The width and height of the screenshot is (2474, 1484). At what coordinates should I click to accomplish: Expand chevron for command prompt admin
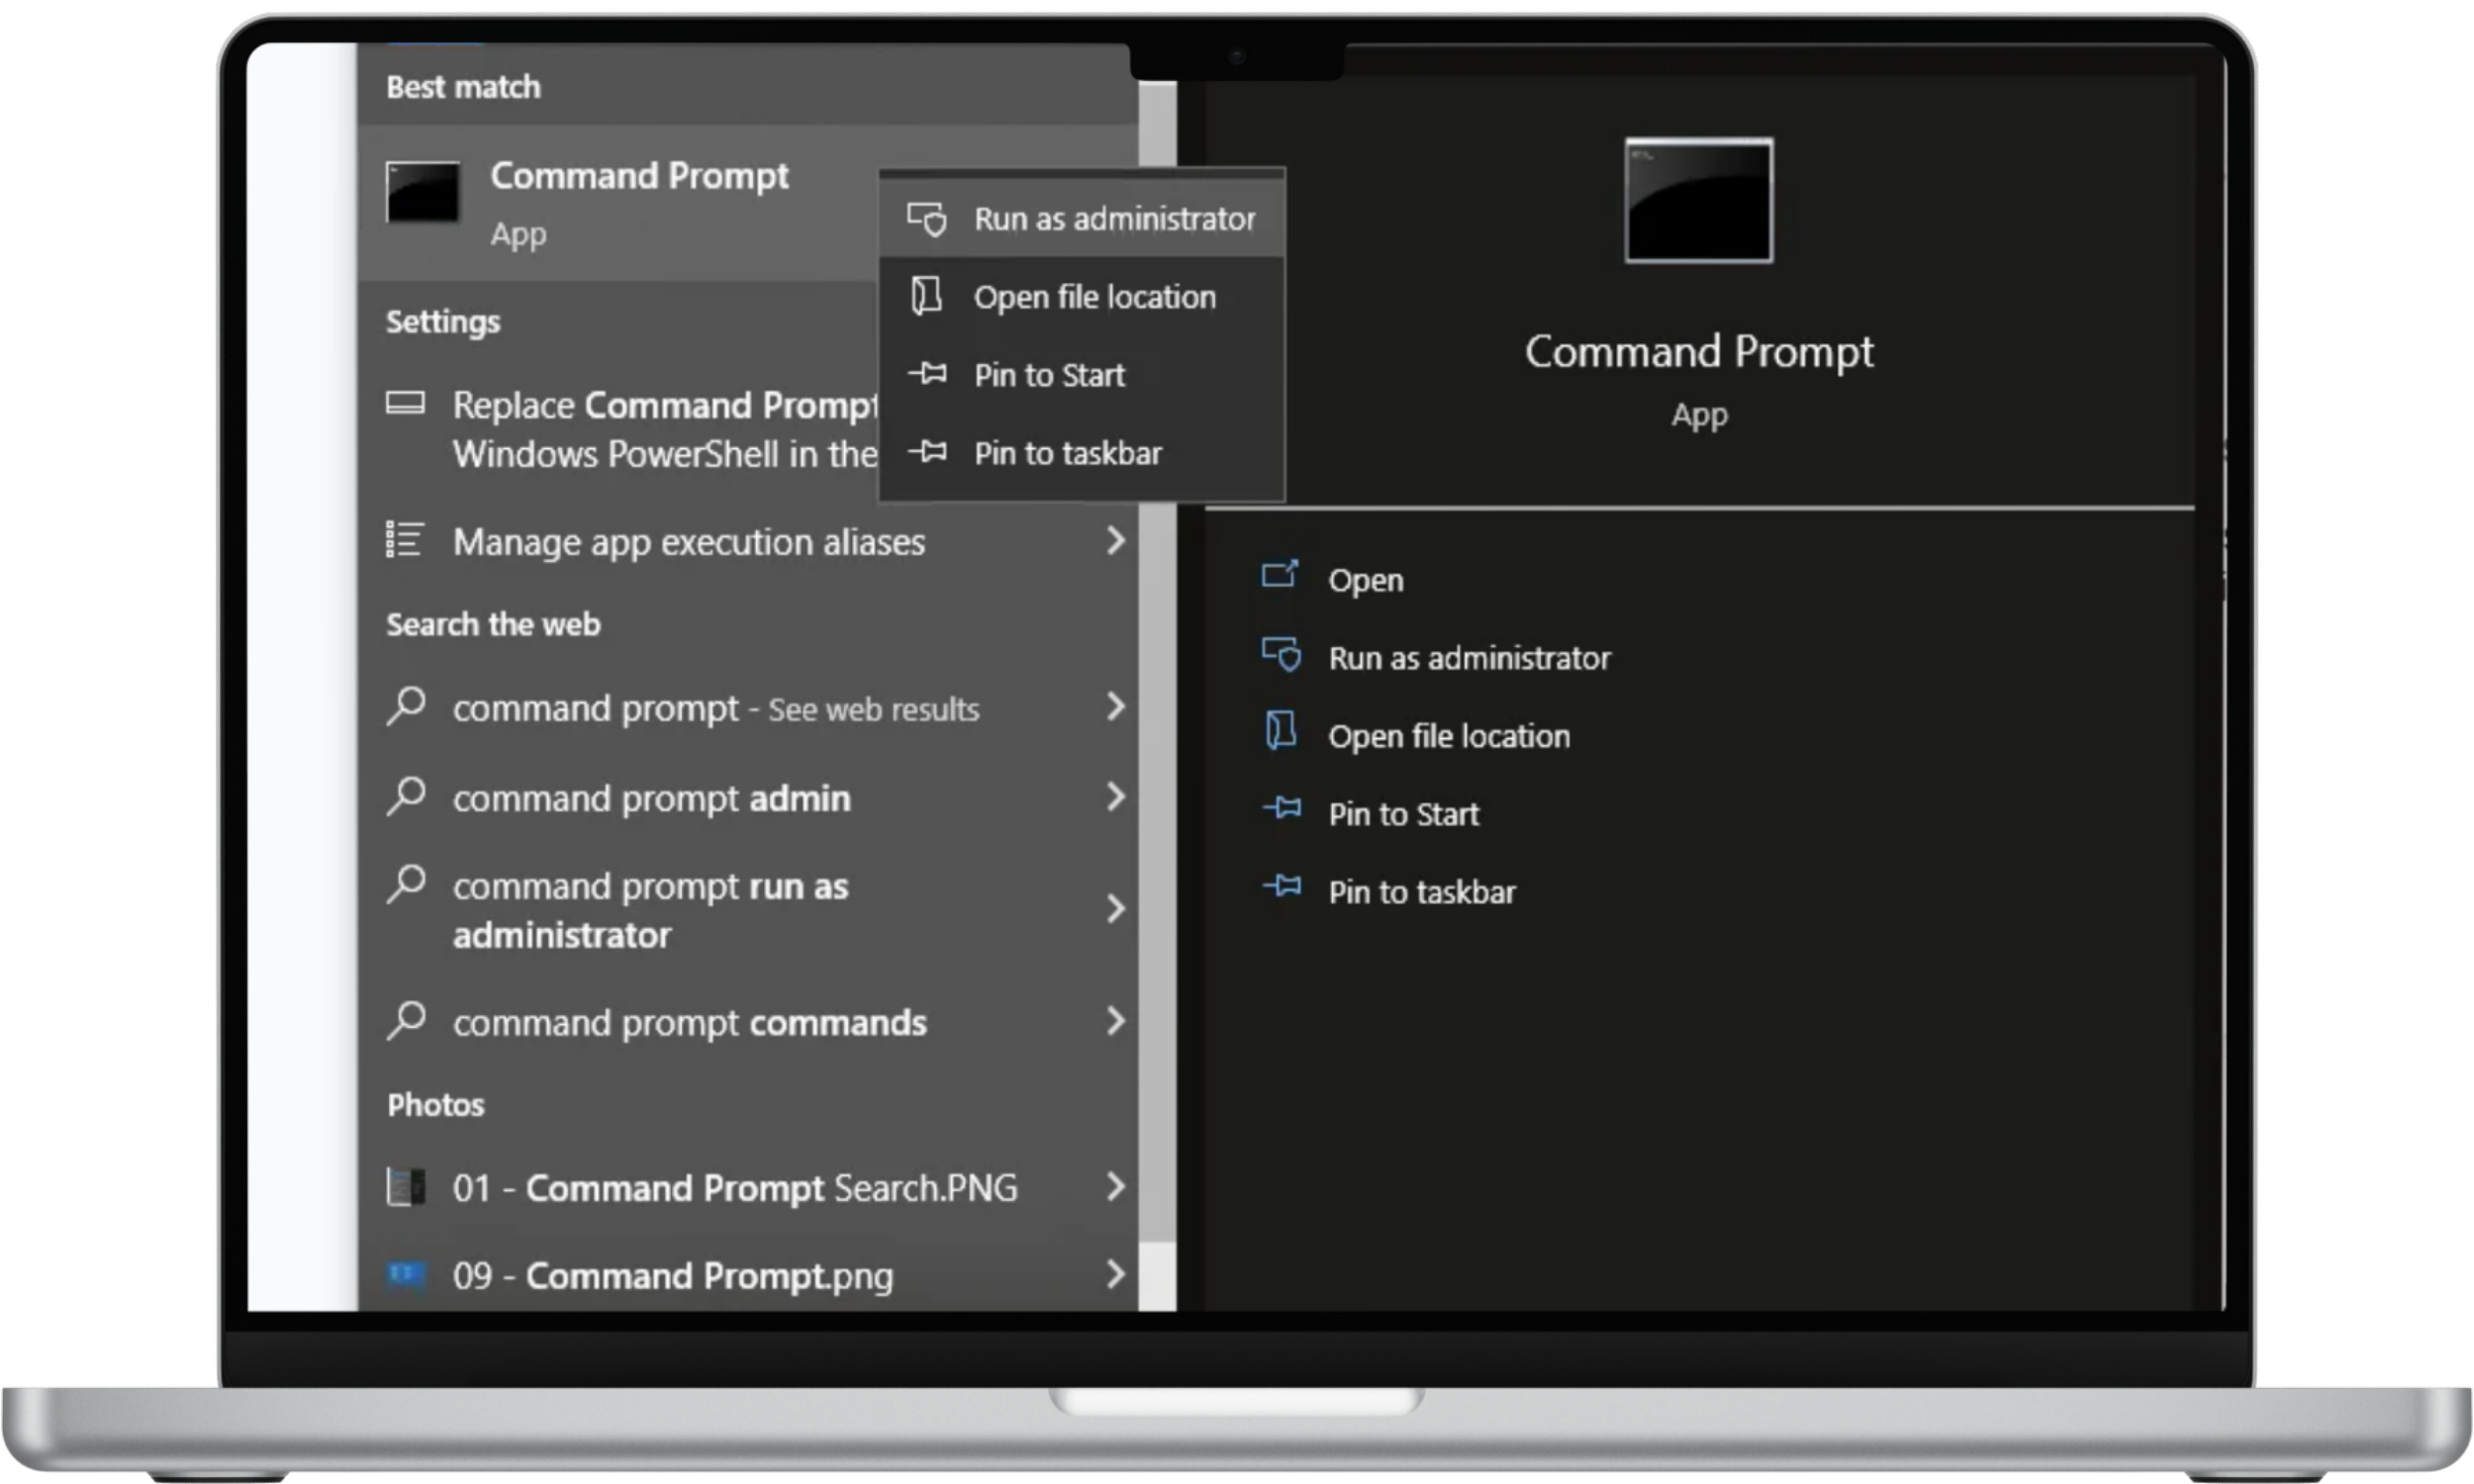coord(1115,796)
